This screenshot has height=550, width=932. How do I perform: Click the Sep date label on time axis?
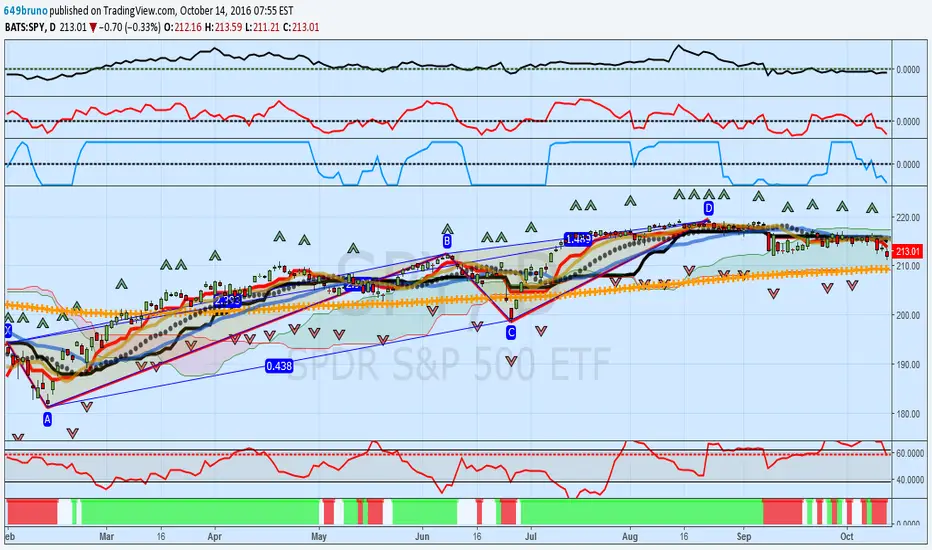click(x=744, y=536)
